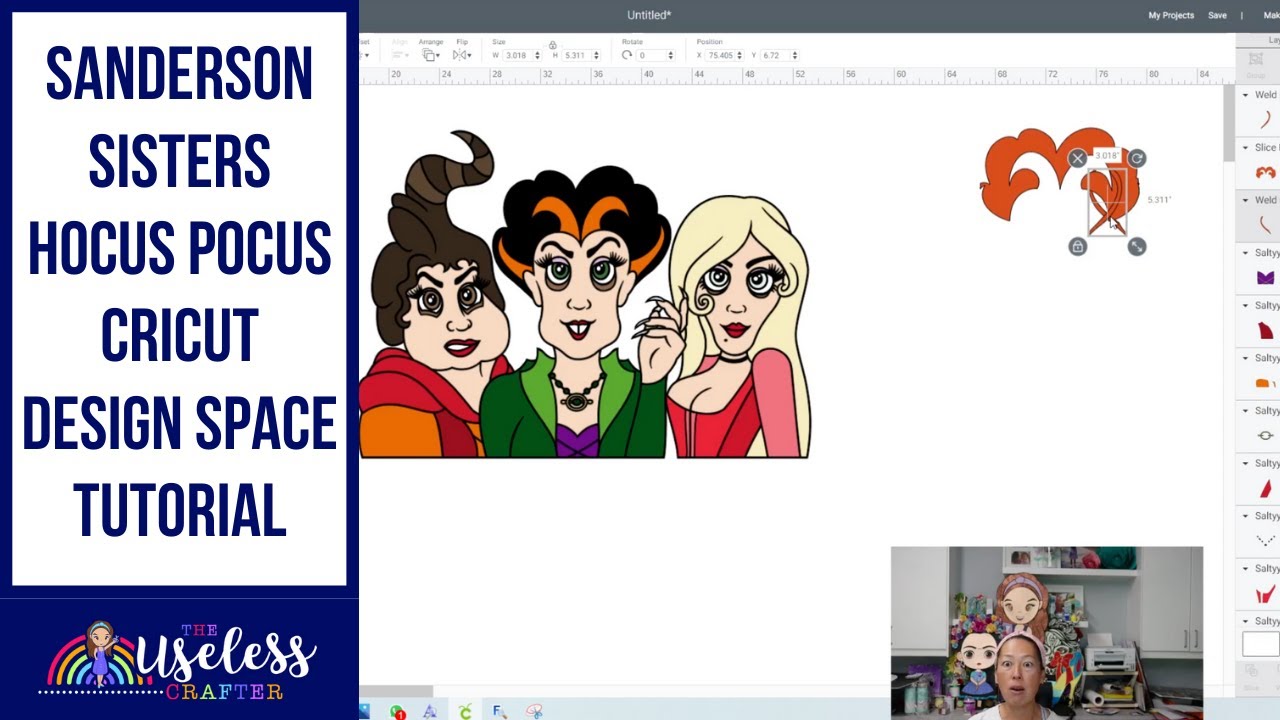1280x720 pixels.
Task: Click the Untitled* project title
Action: (649, 15)
